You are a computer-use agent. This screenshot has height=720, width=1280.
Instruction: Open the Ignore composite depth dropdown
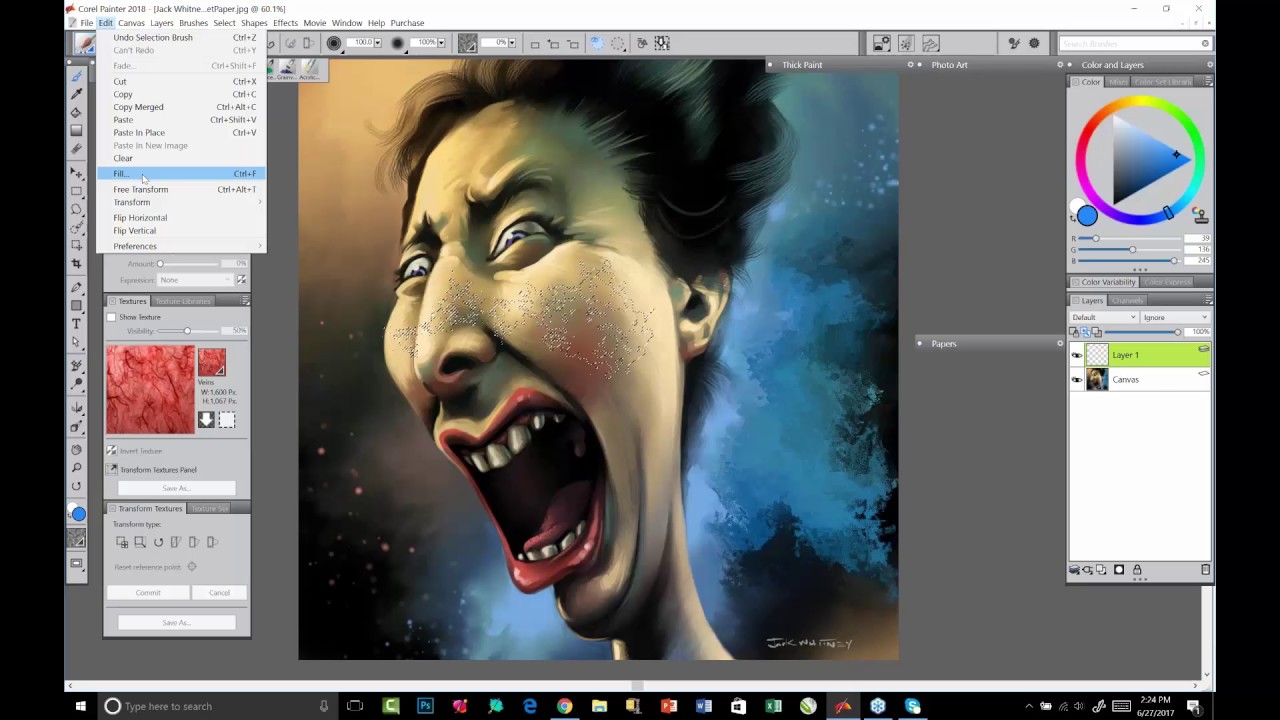coord(1175,317)
